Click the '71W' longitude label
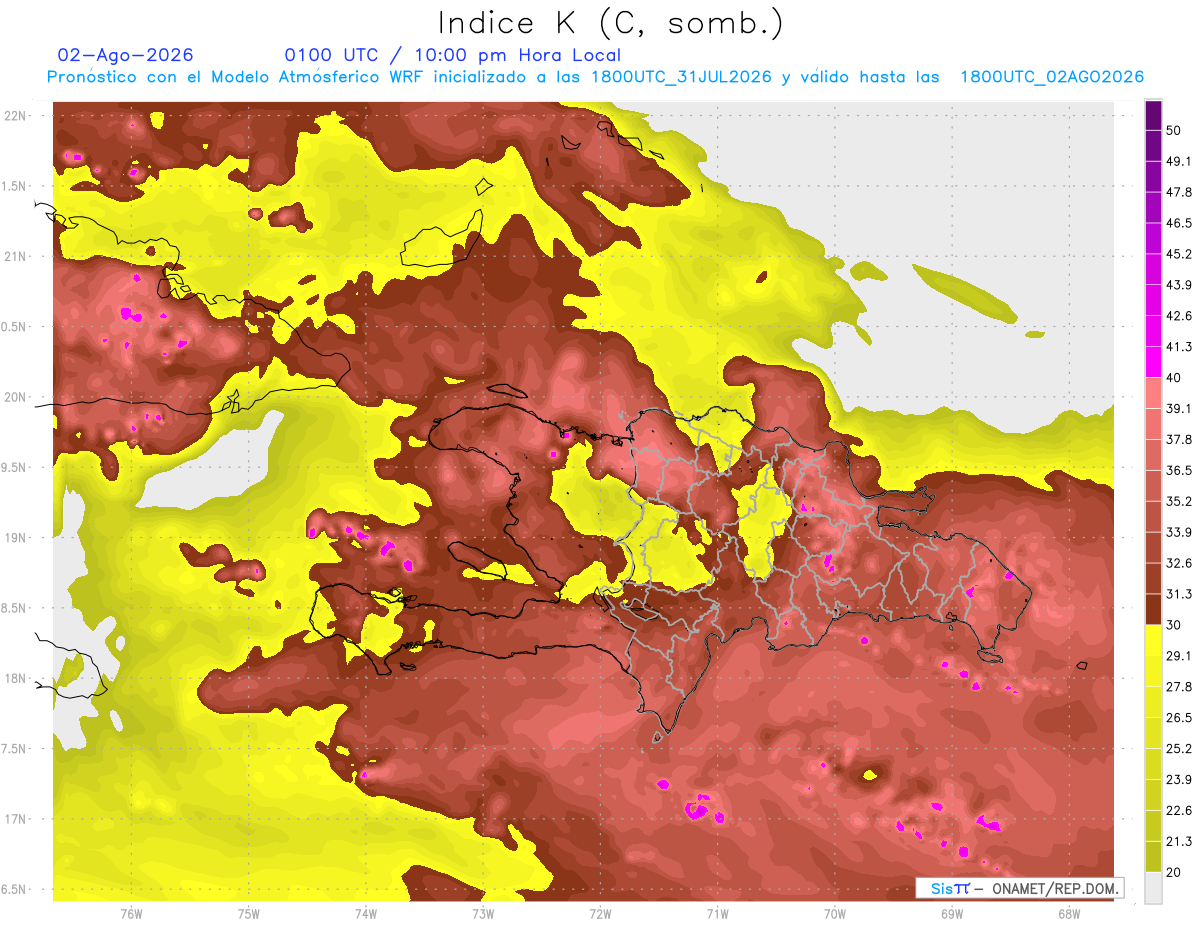Viewport: 1200px width, 927px height. coord(717,913)
